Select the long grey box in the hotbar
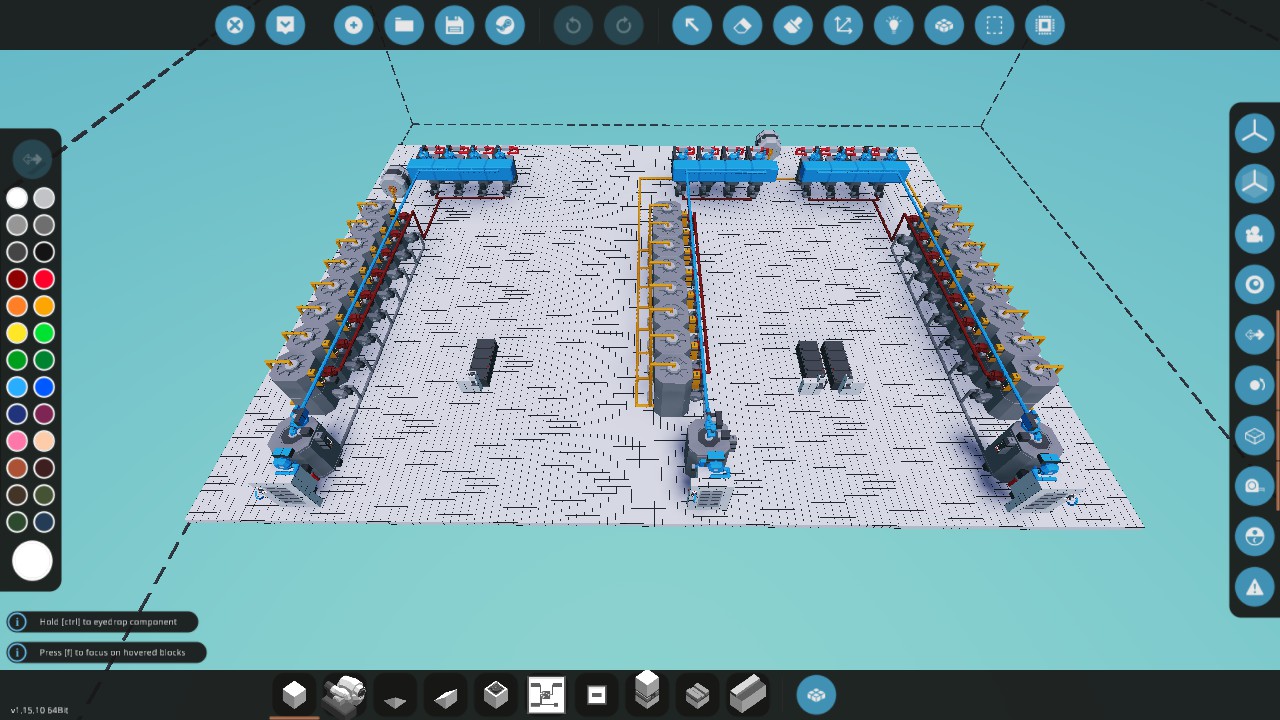The image size is (1280, 720). pyautogui.click(x=748, y=694)
